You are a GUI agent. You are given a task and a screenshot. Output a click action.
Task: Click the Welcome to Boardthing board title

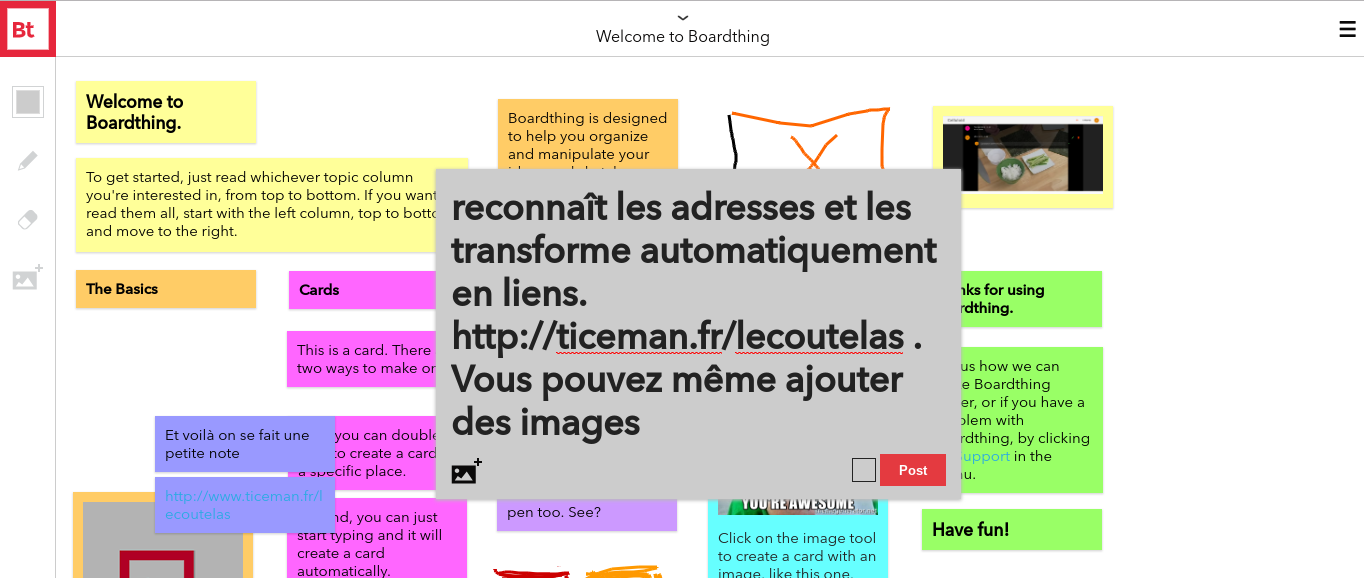tap(683, 37)
